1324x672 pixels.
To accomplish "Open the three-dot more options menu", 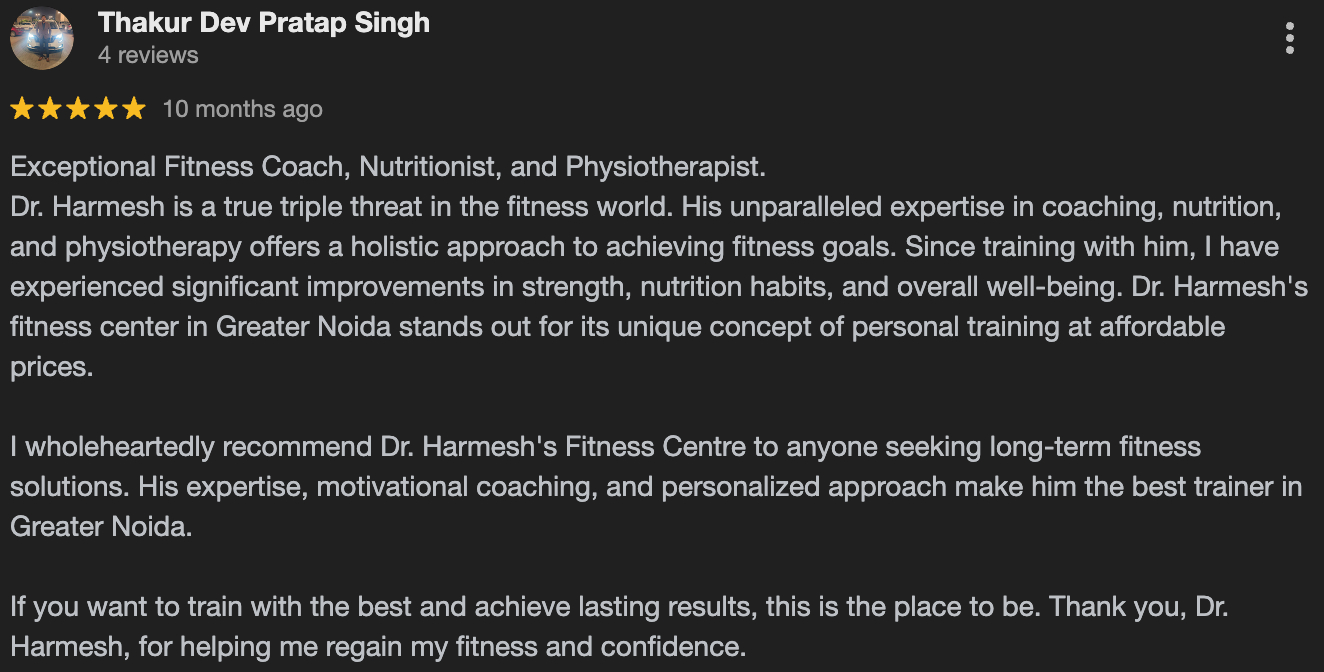I will pyautogui.click(x=1290, y=38).
